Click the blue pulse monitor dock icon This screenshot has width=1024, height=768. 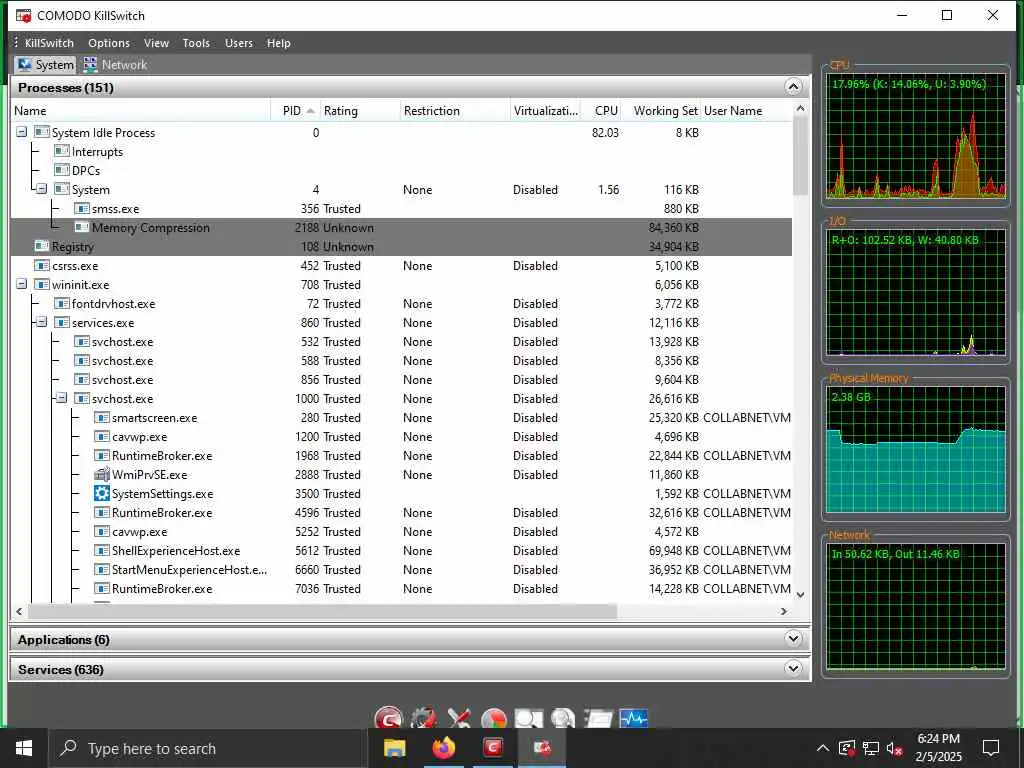coord(633,718)
